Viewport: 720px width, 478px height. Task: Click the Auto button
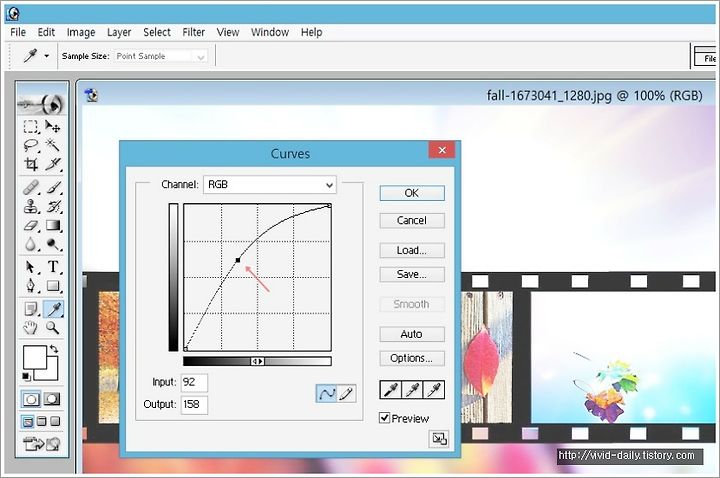tap(412, 334)
